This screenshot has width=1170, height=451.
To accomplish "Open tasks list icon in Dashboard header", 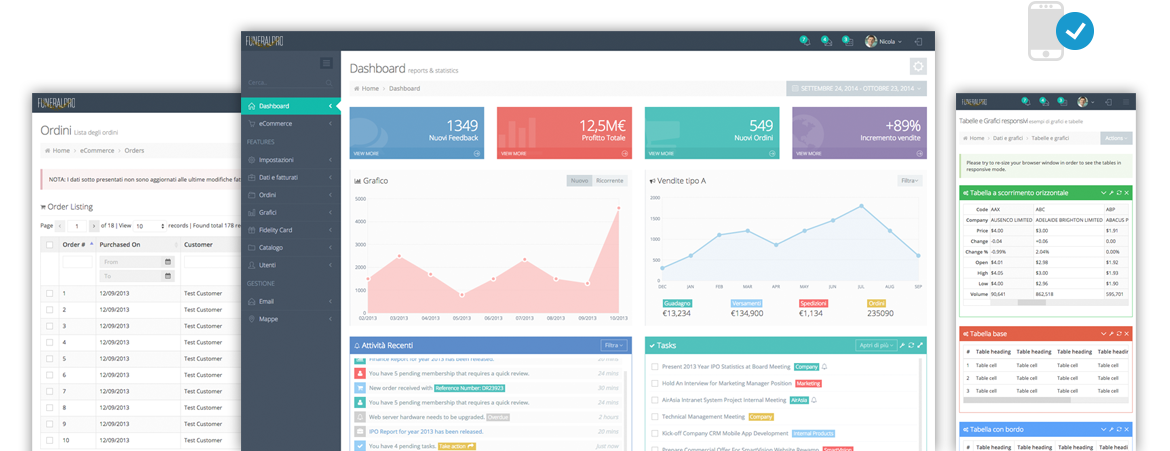I will coord(847,42).
